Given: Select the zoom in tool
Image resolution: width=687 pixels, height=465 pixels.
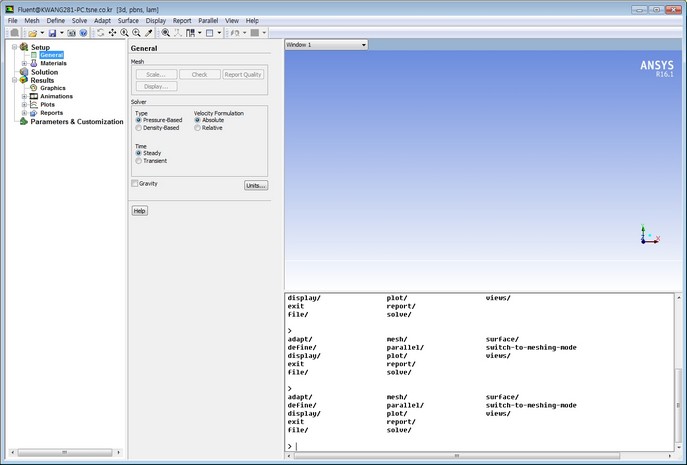Looking at the screenshot, I should pos(124,33).
